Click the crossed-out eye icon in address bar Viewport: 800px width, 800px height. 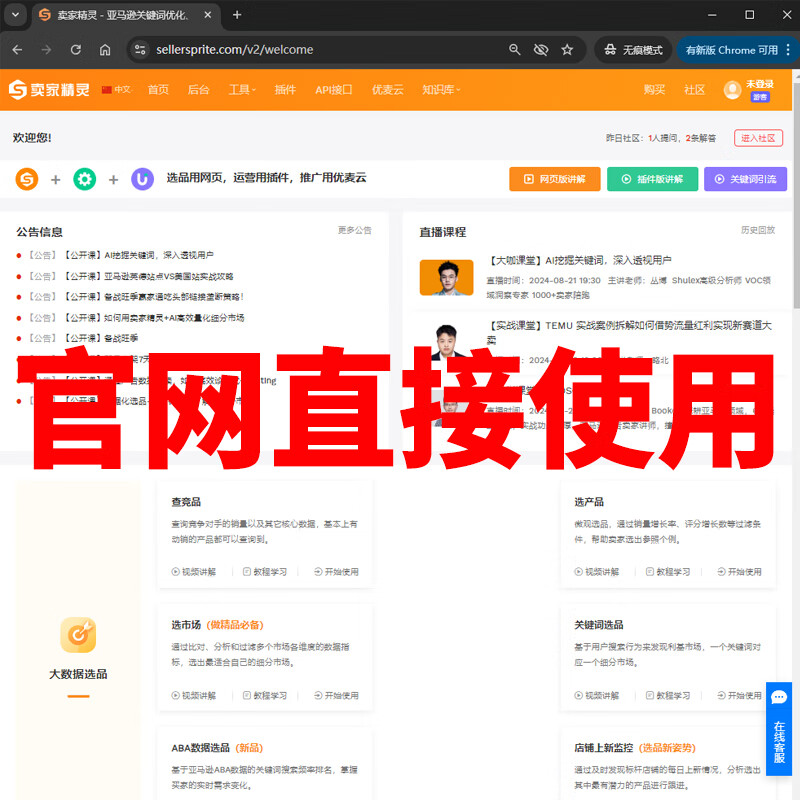point(541,50)
